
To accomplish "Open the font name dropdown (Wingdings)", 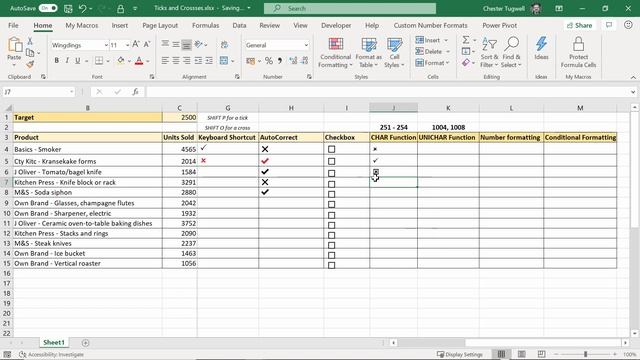I will [x=106, y=45].
